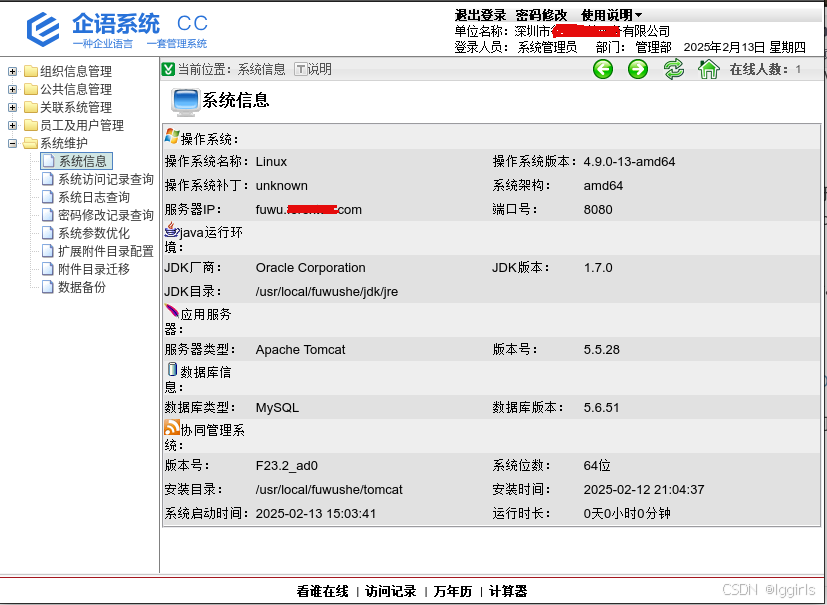Open the 计算器 footer link
827x605 pixels.
[x=508, y=591]
